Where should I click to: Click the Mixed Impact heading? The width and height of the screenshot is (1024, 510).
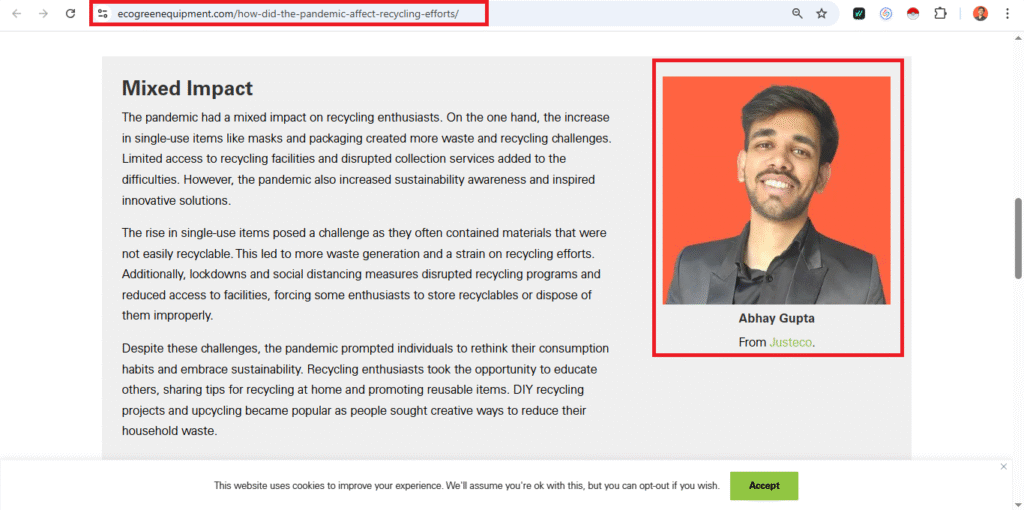click(x=187, y=88)
